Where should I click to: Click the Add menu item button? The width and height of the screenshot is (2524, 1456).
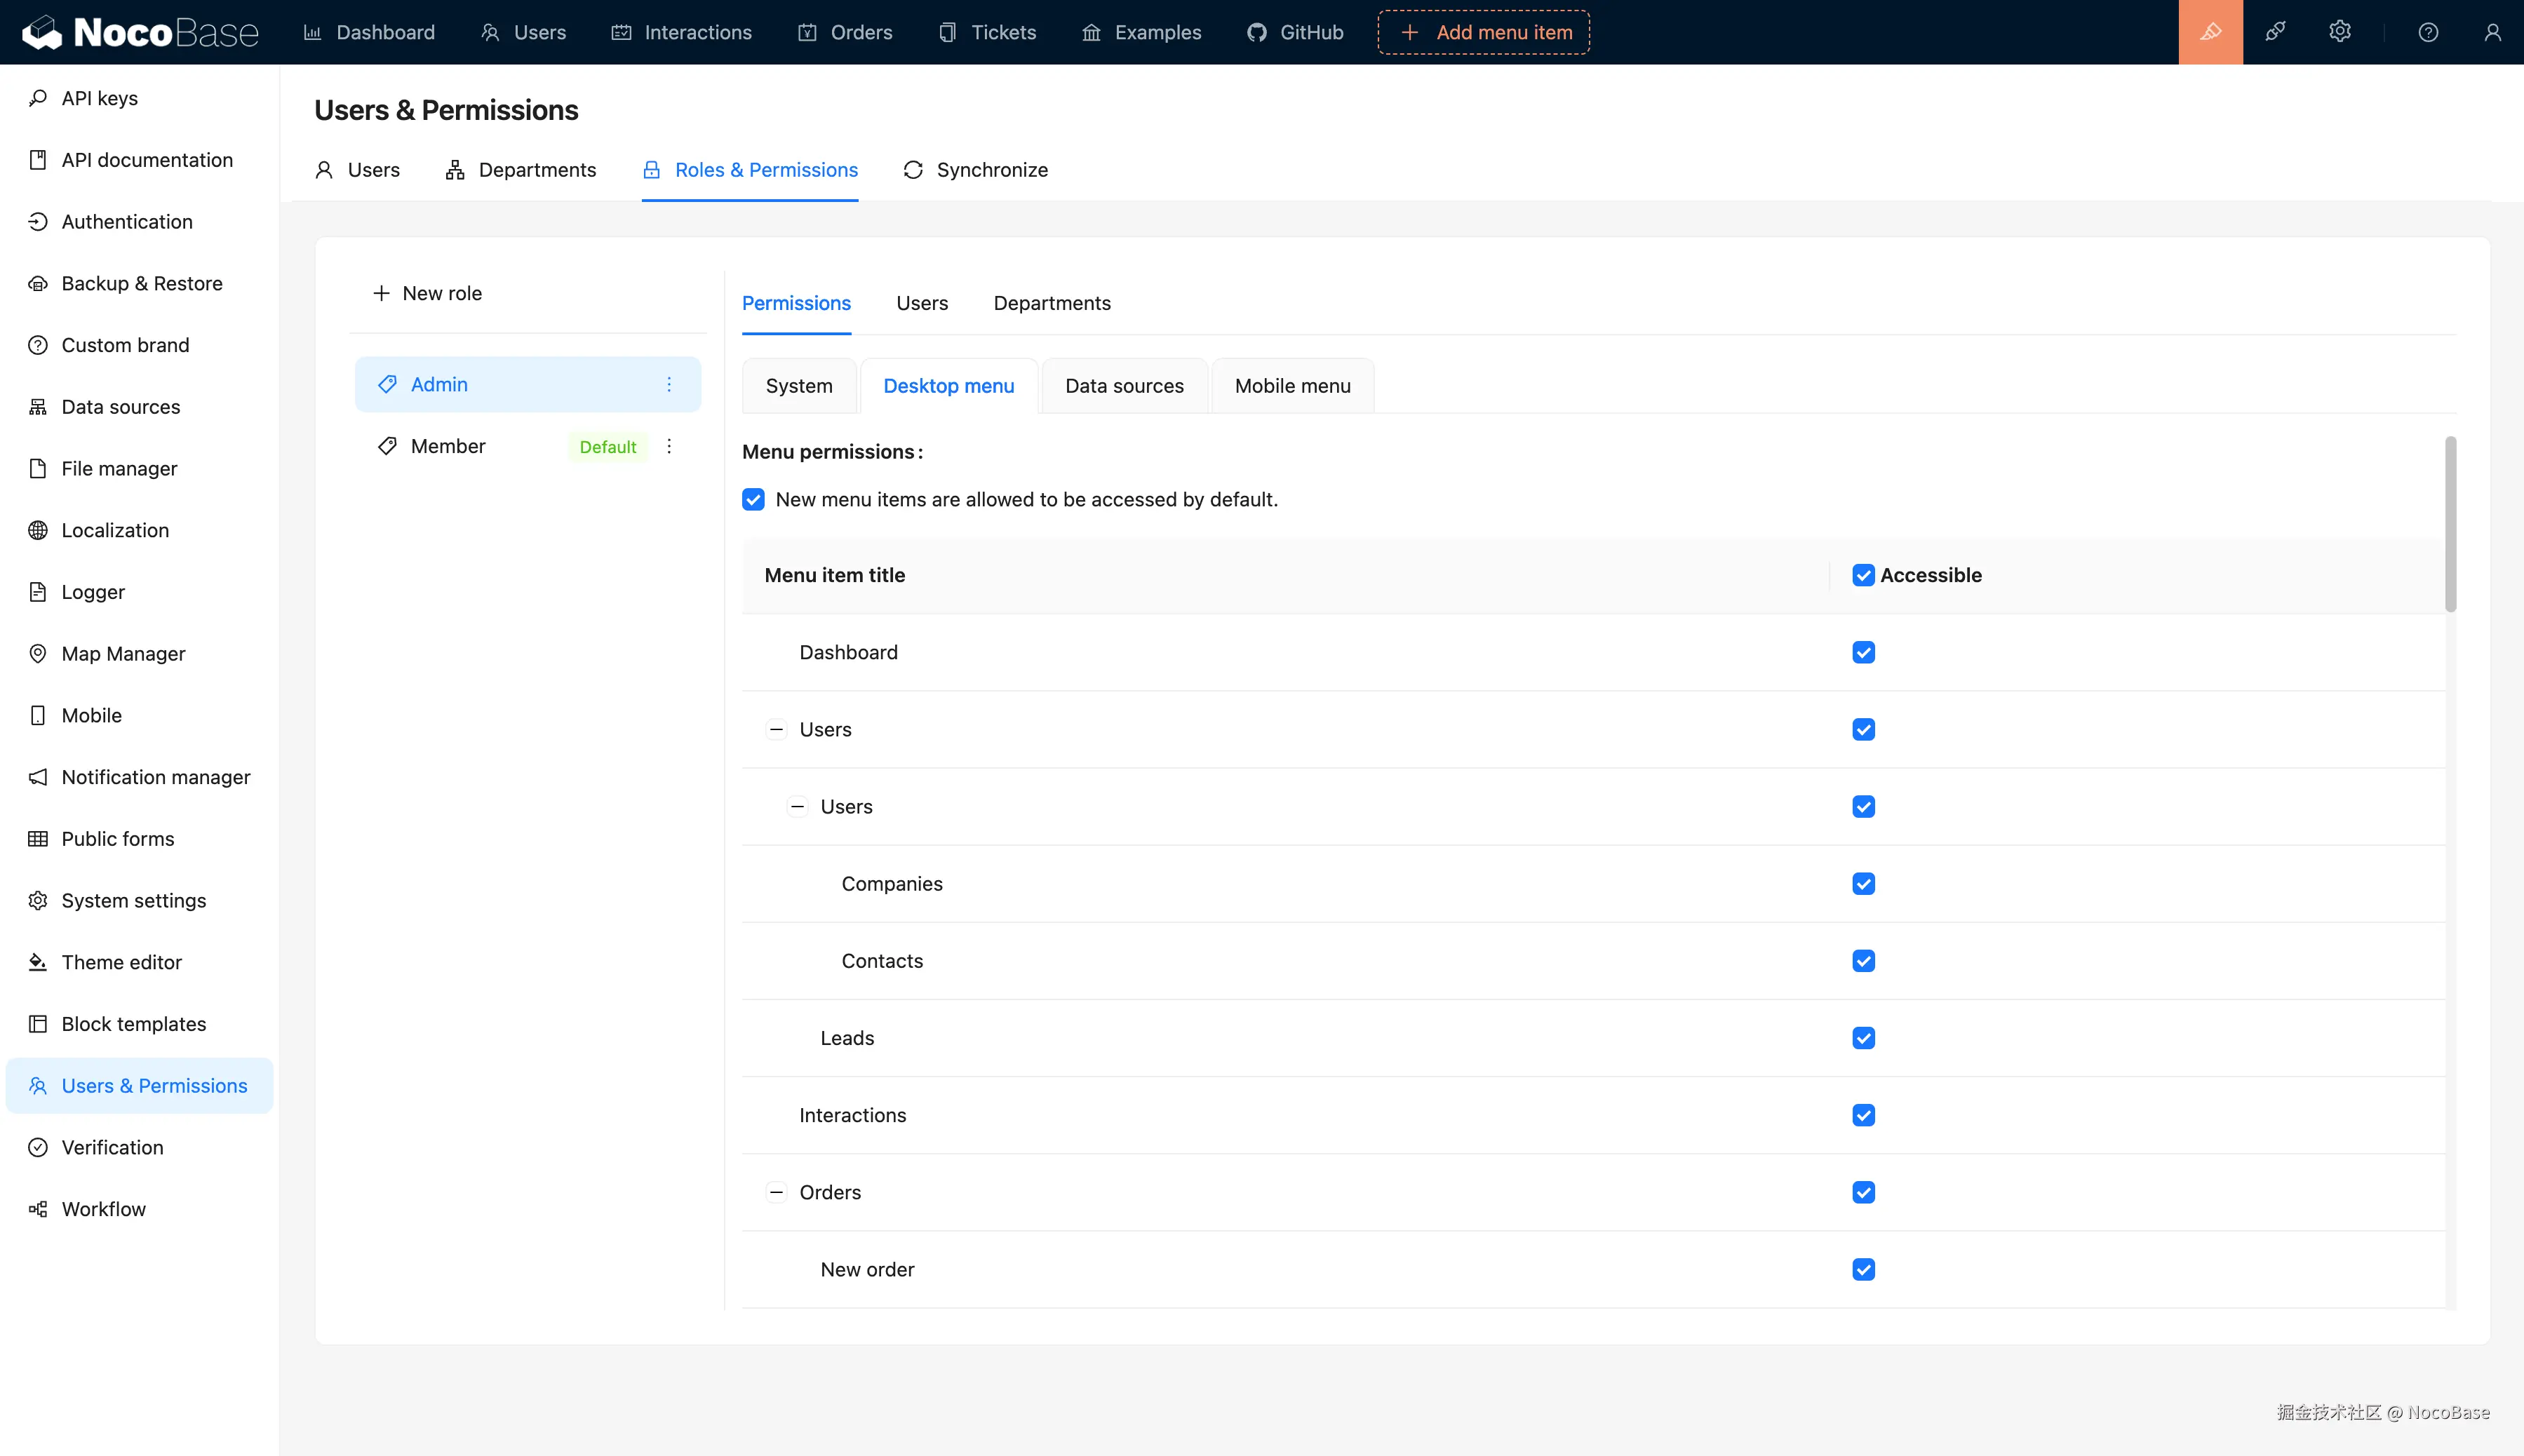[x=1483, y=31]
